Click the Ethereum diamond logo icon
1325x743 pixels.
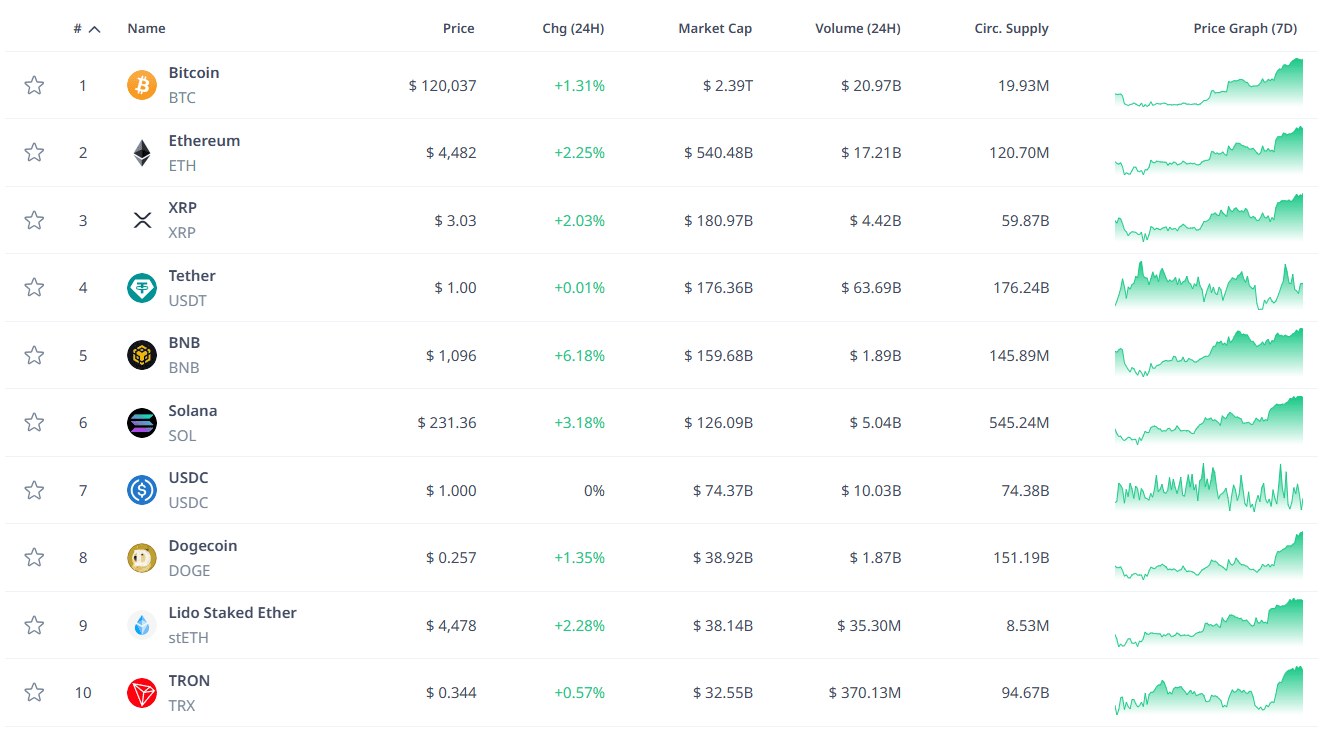point(142,153)
